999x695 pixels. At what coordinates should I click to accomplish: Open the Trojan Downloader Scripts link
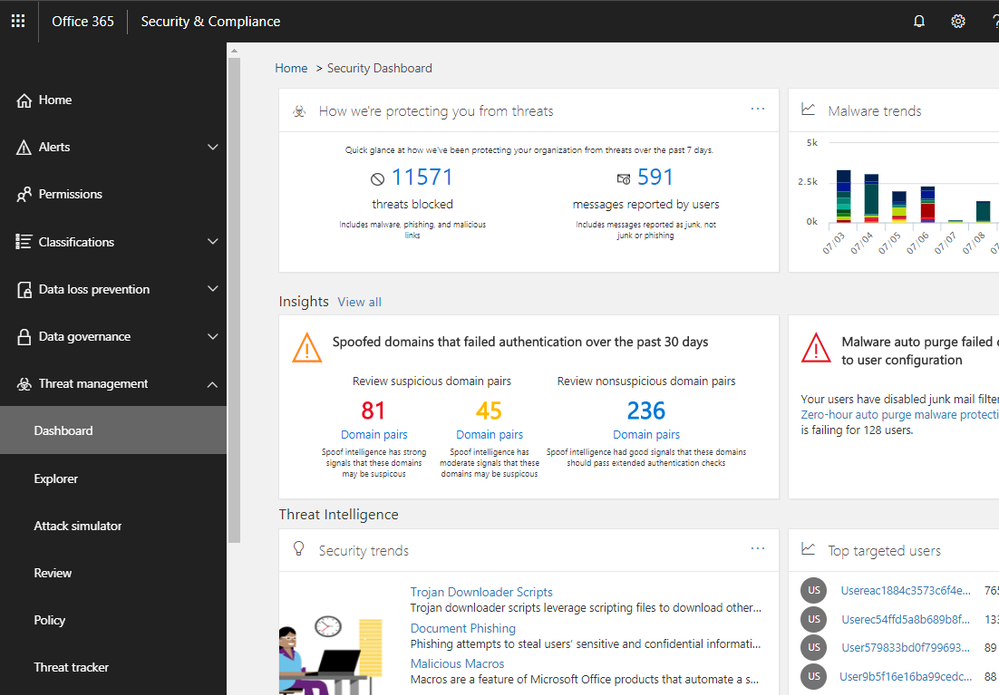coord(481,592)
